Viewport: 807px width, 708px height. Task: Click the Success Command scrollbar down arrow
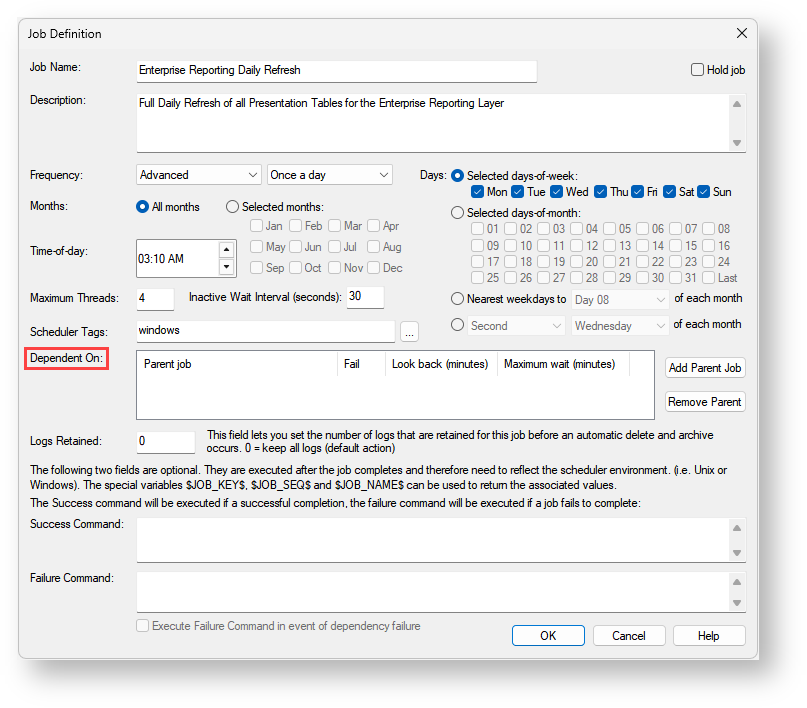point(737,553)
